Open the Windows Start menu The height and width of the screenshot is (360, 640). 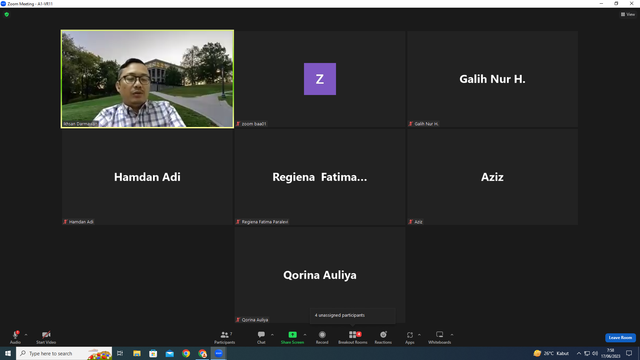[8, 353]
